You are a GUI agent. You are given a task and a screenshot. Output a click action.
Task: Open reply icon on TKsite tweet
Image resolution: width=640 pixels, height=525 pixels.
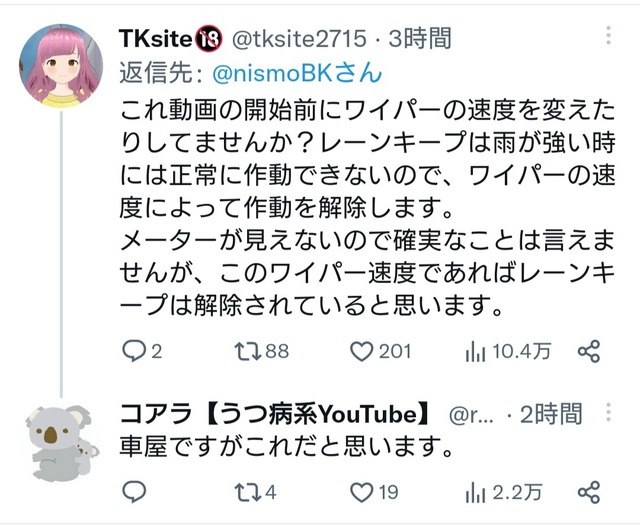point(134,351)
